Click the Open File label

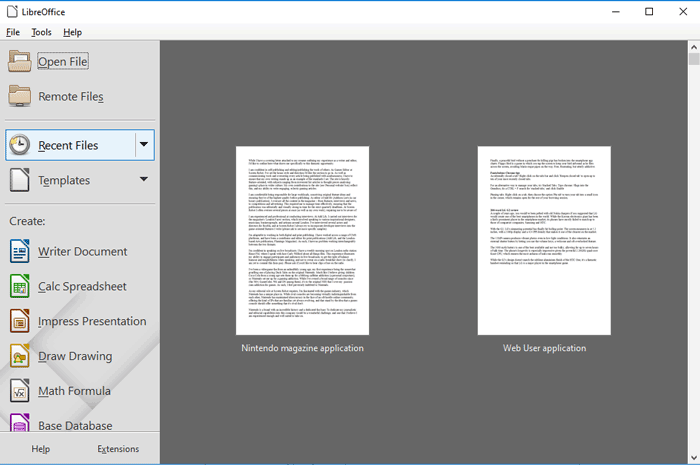click(x=62, y=62)
